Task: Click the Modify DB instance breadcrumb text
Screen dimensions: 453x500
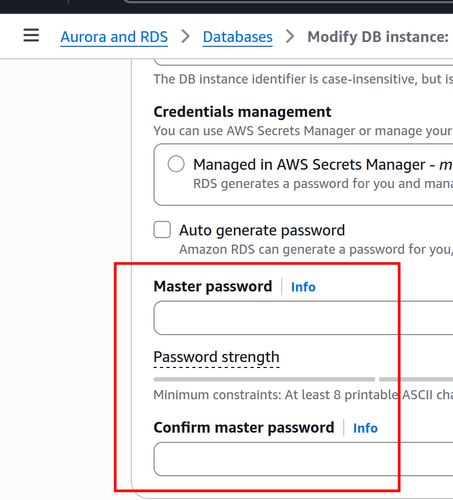Action: (x=378, y=37)
